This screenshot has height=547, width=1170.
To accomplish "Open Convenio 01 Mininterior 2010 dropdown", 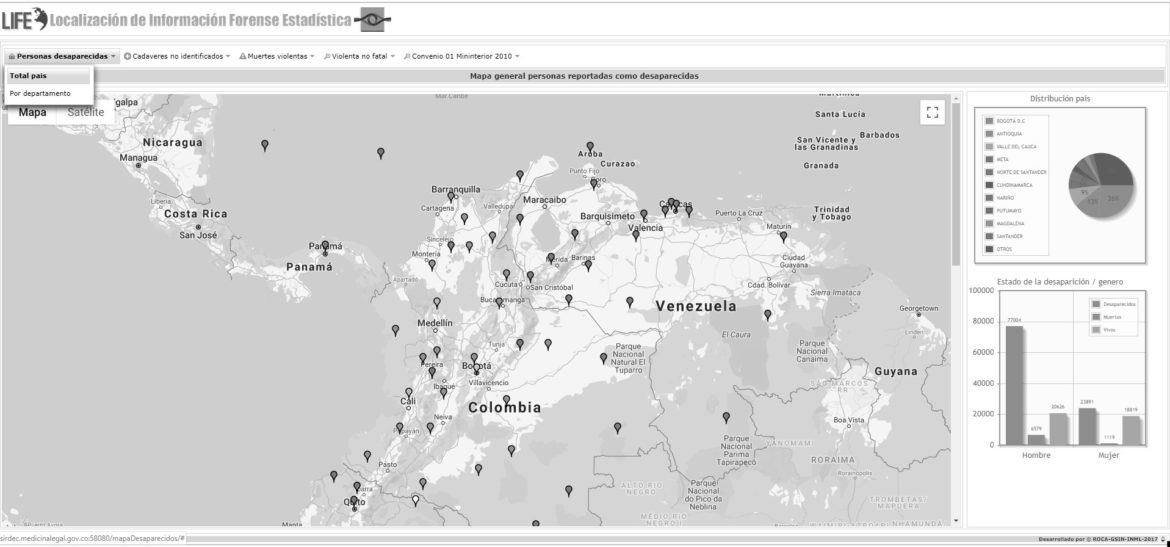I will pos(461,56).
